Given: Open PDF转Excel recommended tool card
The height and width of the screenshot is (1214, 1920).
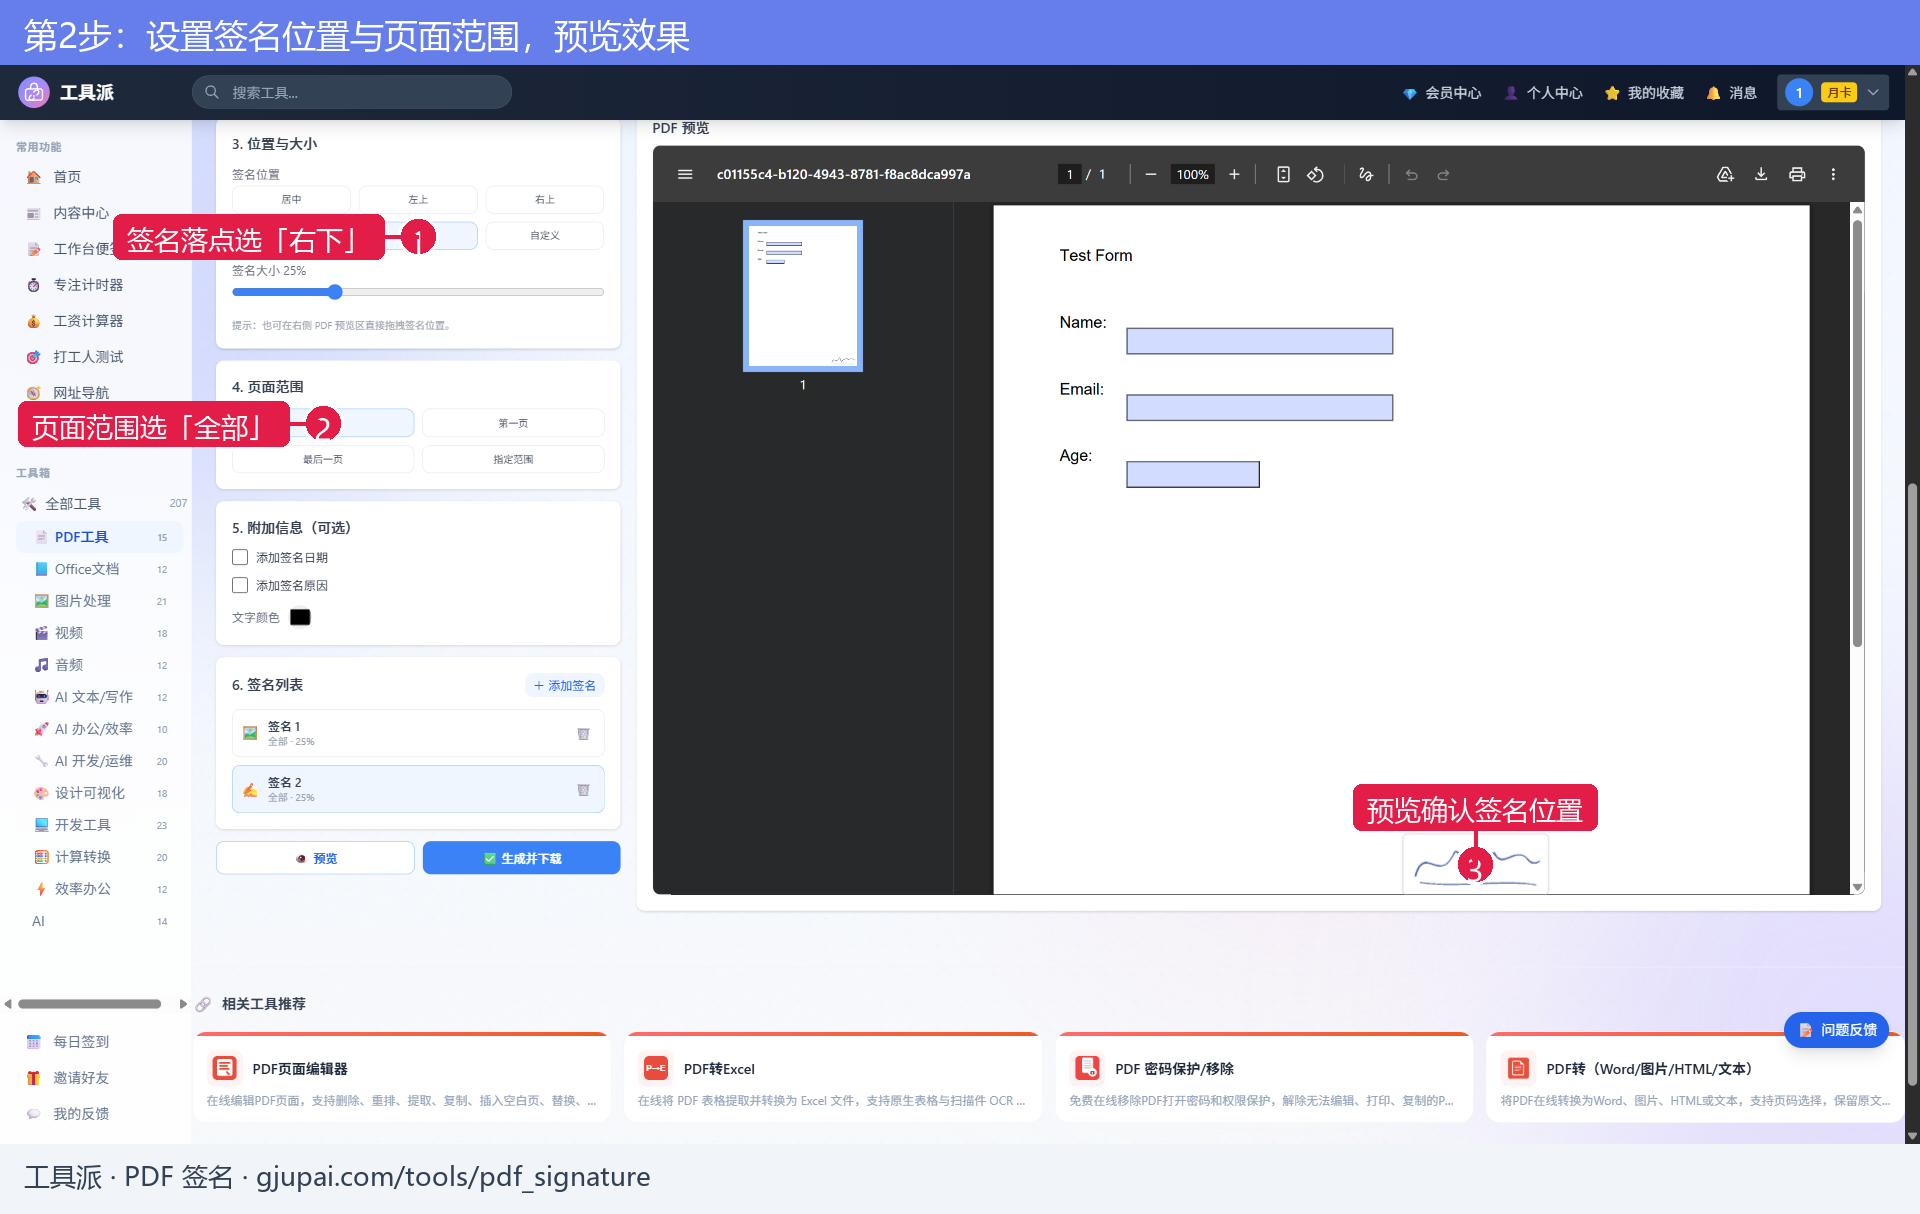Looking at the screenshot, I should pyautogui.click(x=833, y=1078).
